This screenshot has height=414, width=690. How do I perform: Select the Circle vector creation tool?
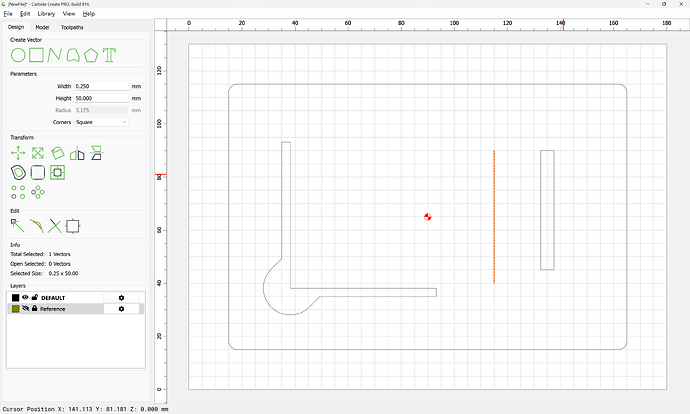tap(18, 55)
